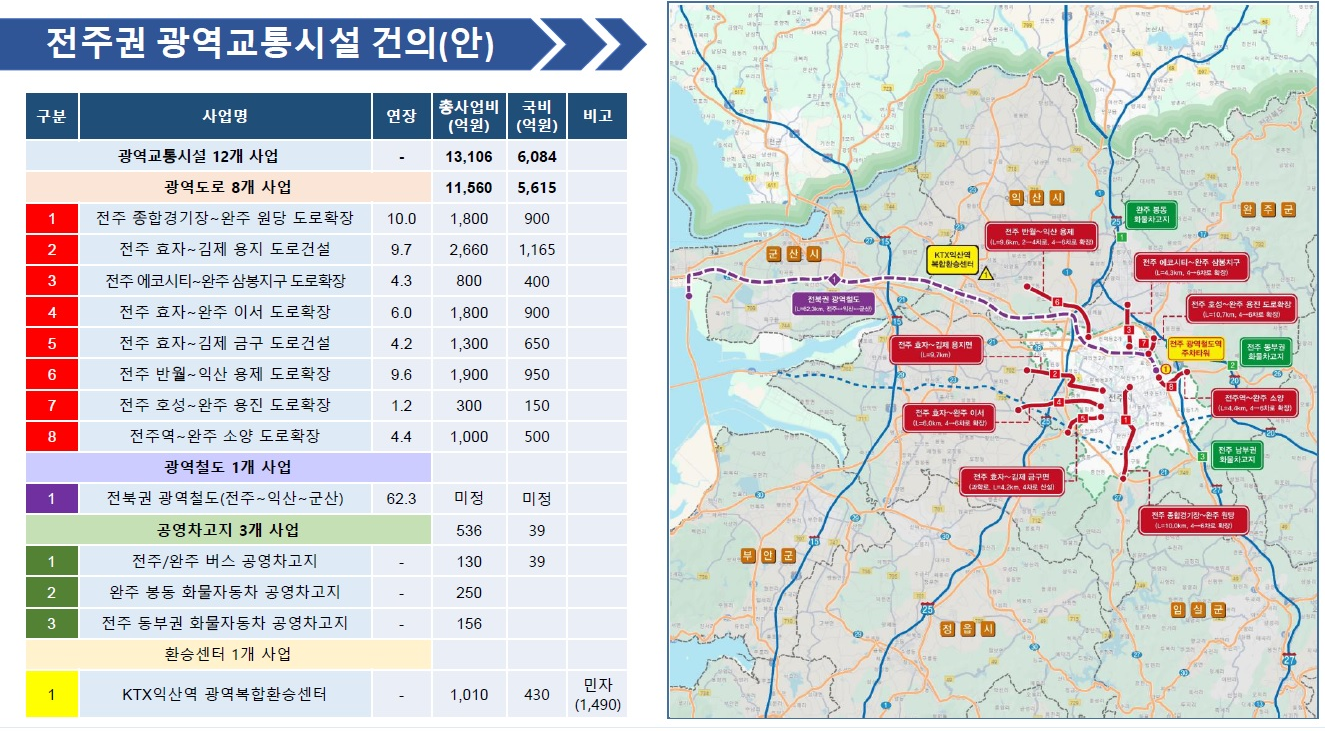1325x731 pixels.
Task: Open the 전주 효자~김제 용지면 map label
Action: (x=938, y=349)
